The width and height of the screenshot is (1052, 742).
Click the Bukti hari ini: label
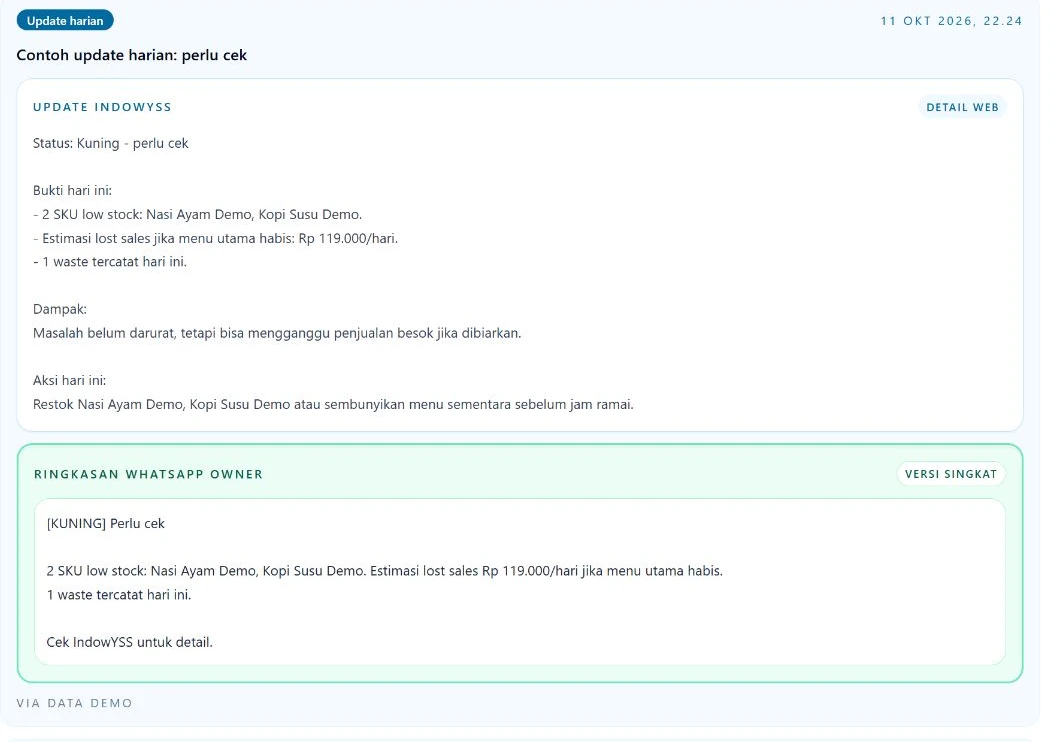tap(72, 191)
